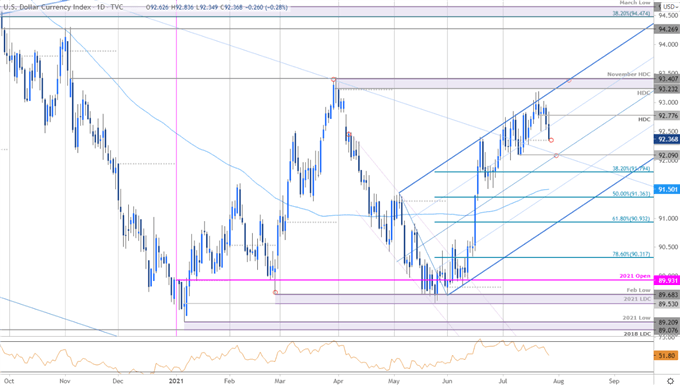The image size is (680, 385).
Task: Select the 92.368 current price label
Action: tap(666, 139)
